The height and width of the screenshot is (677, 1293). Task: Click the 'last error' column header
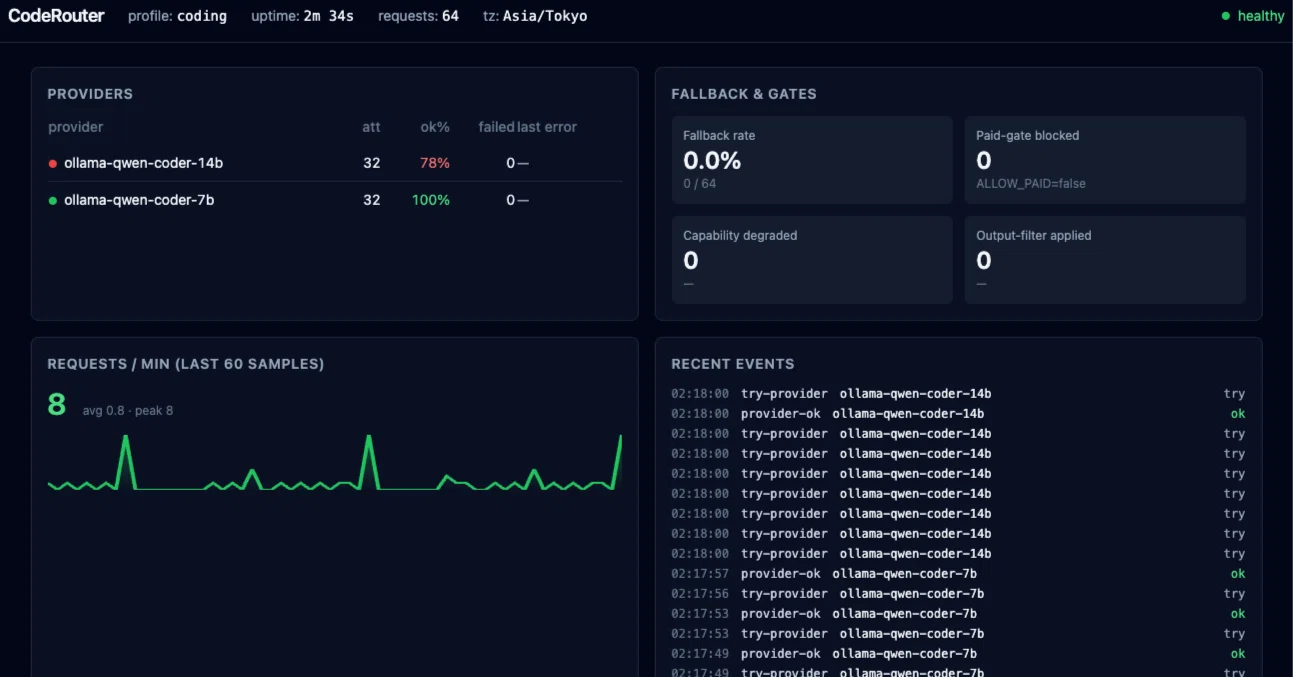547,127
